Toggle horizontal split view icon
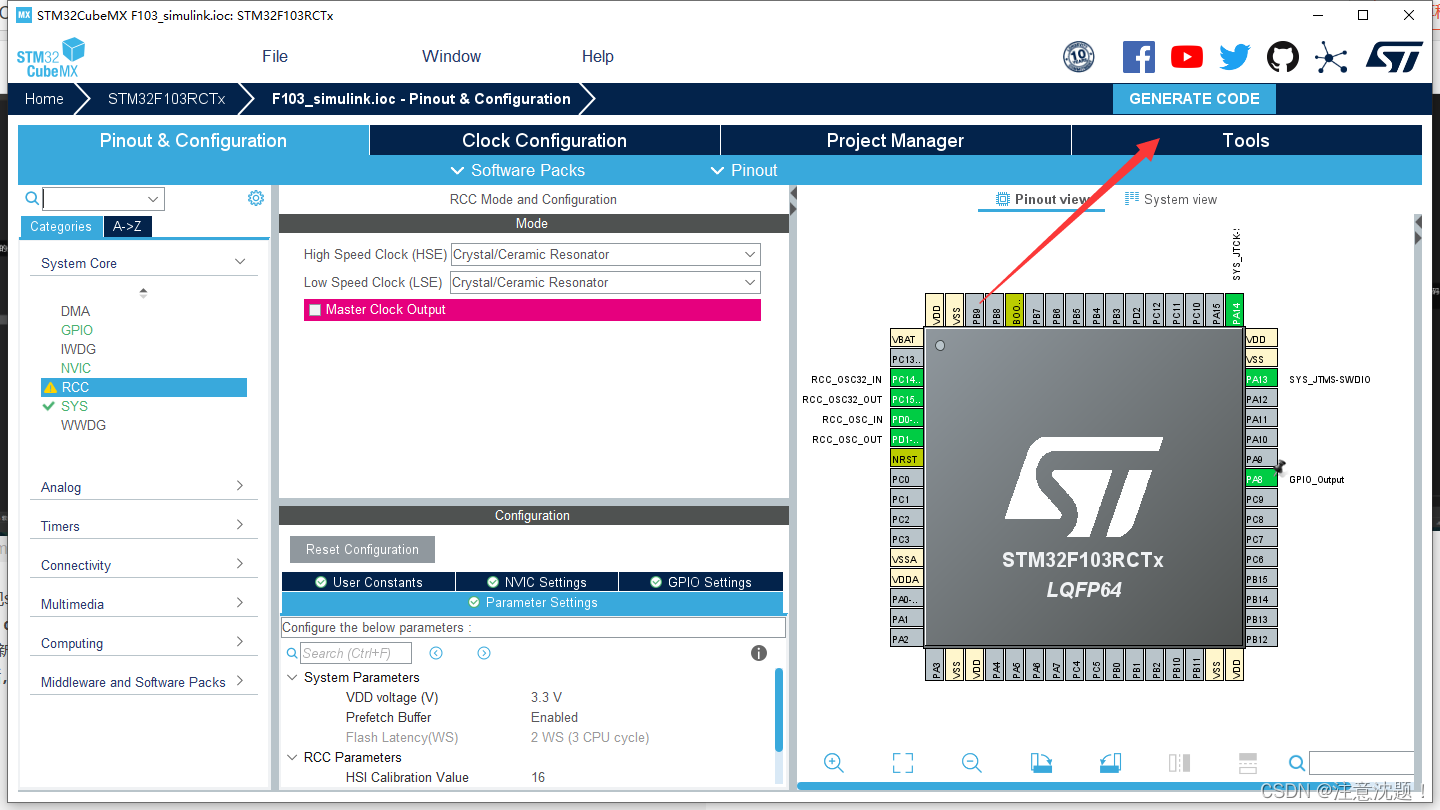1440x810 pixels. click(x=1248, y=763)
